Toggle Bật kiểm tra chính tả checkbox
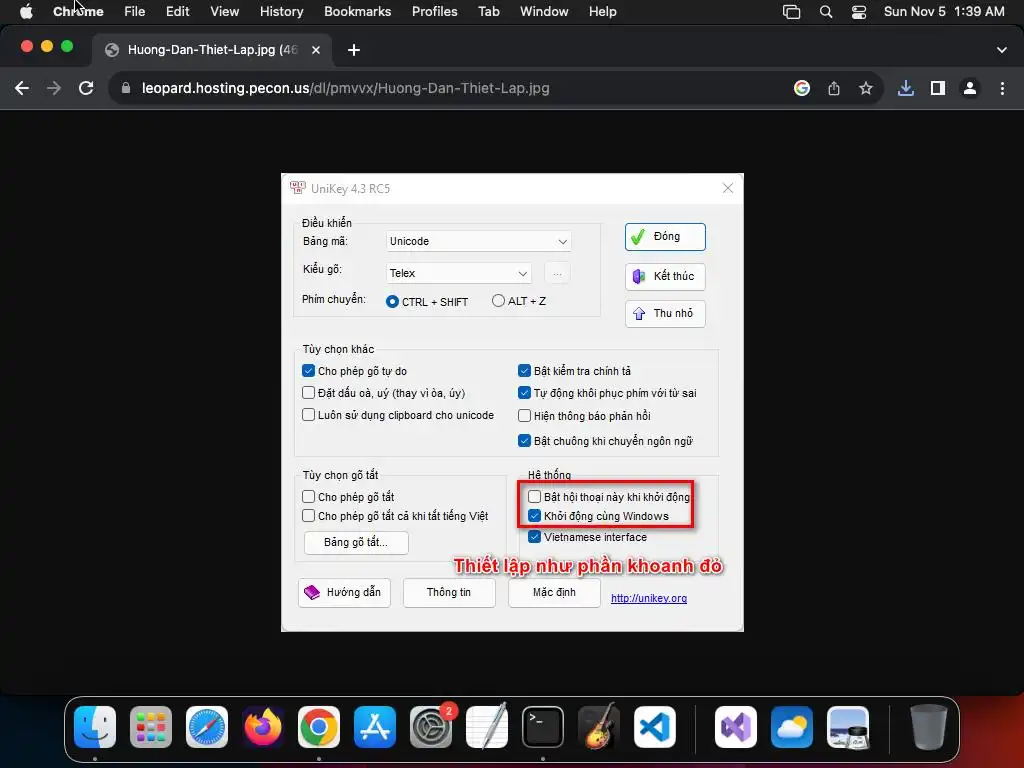The width and height of the screenshot is (1024, 768). (x=524, y=371)
